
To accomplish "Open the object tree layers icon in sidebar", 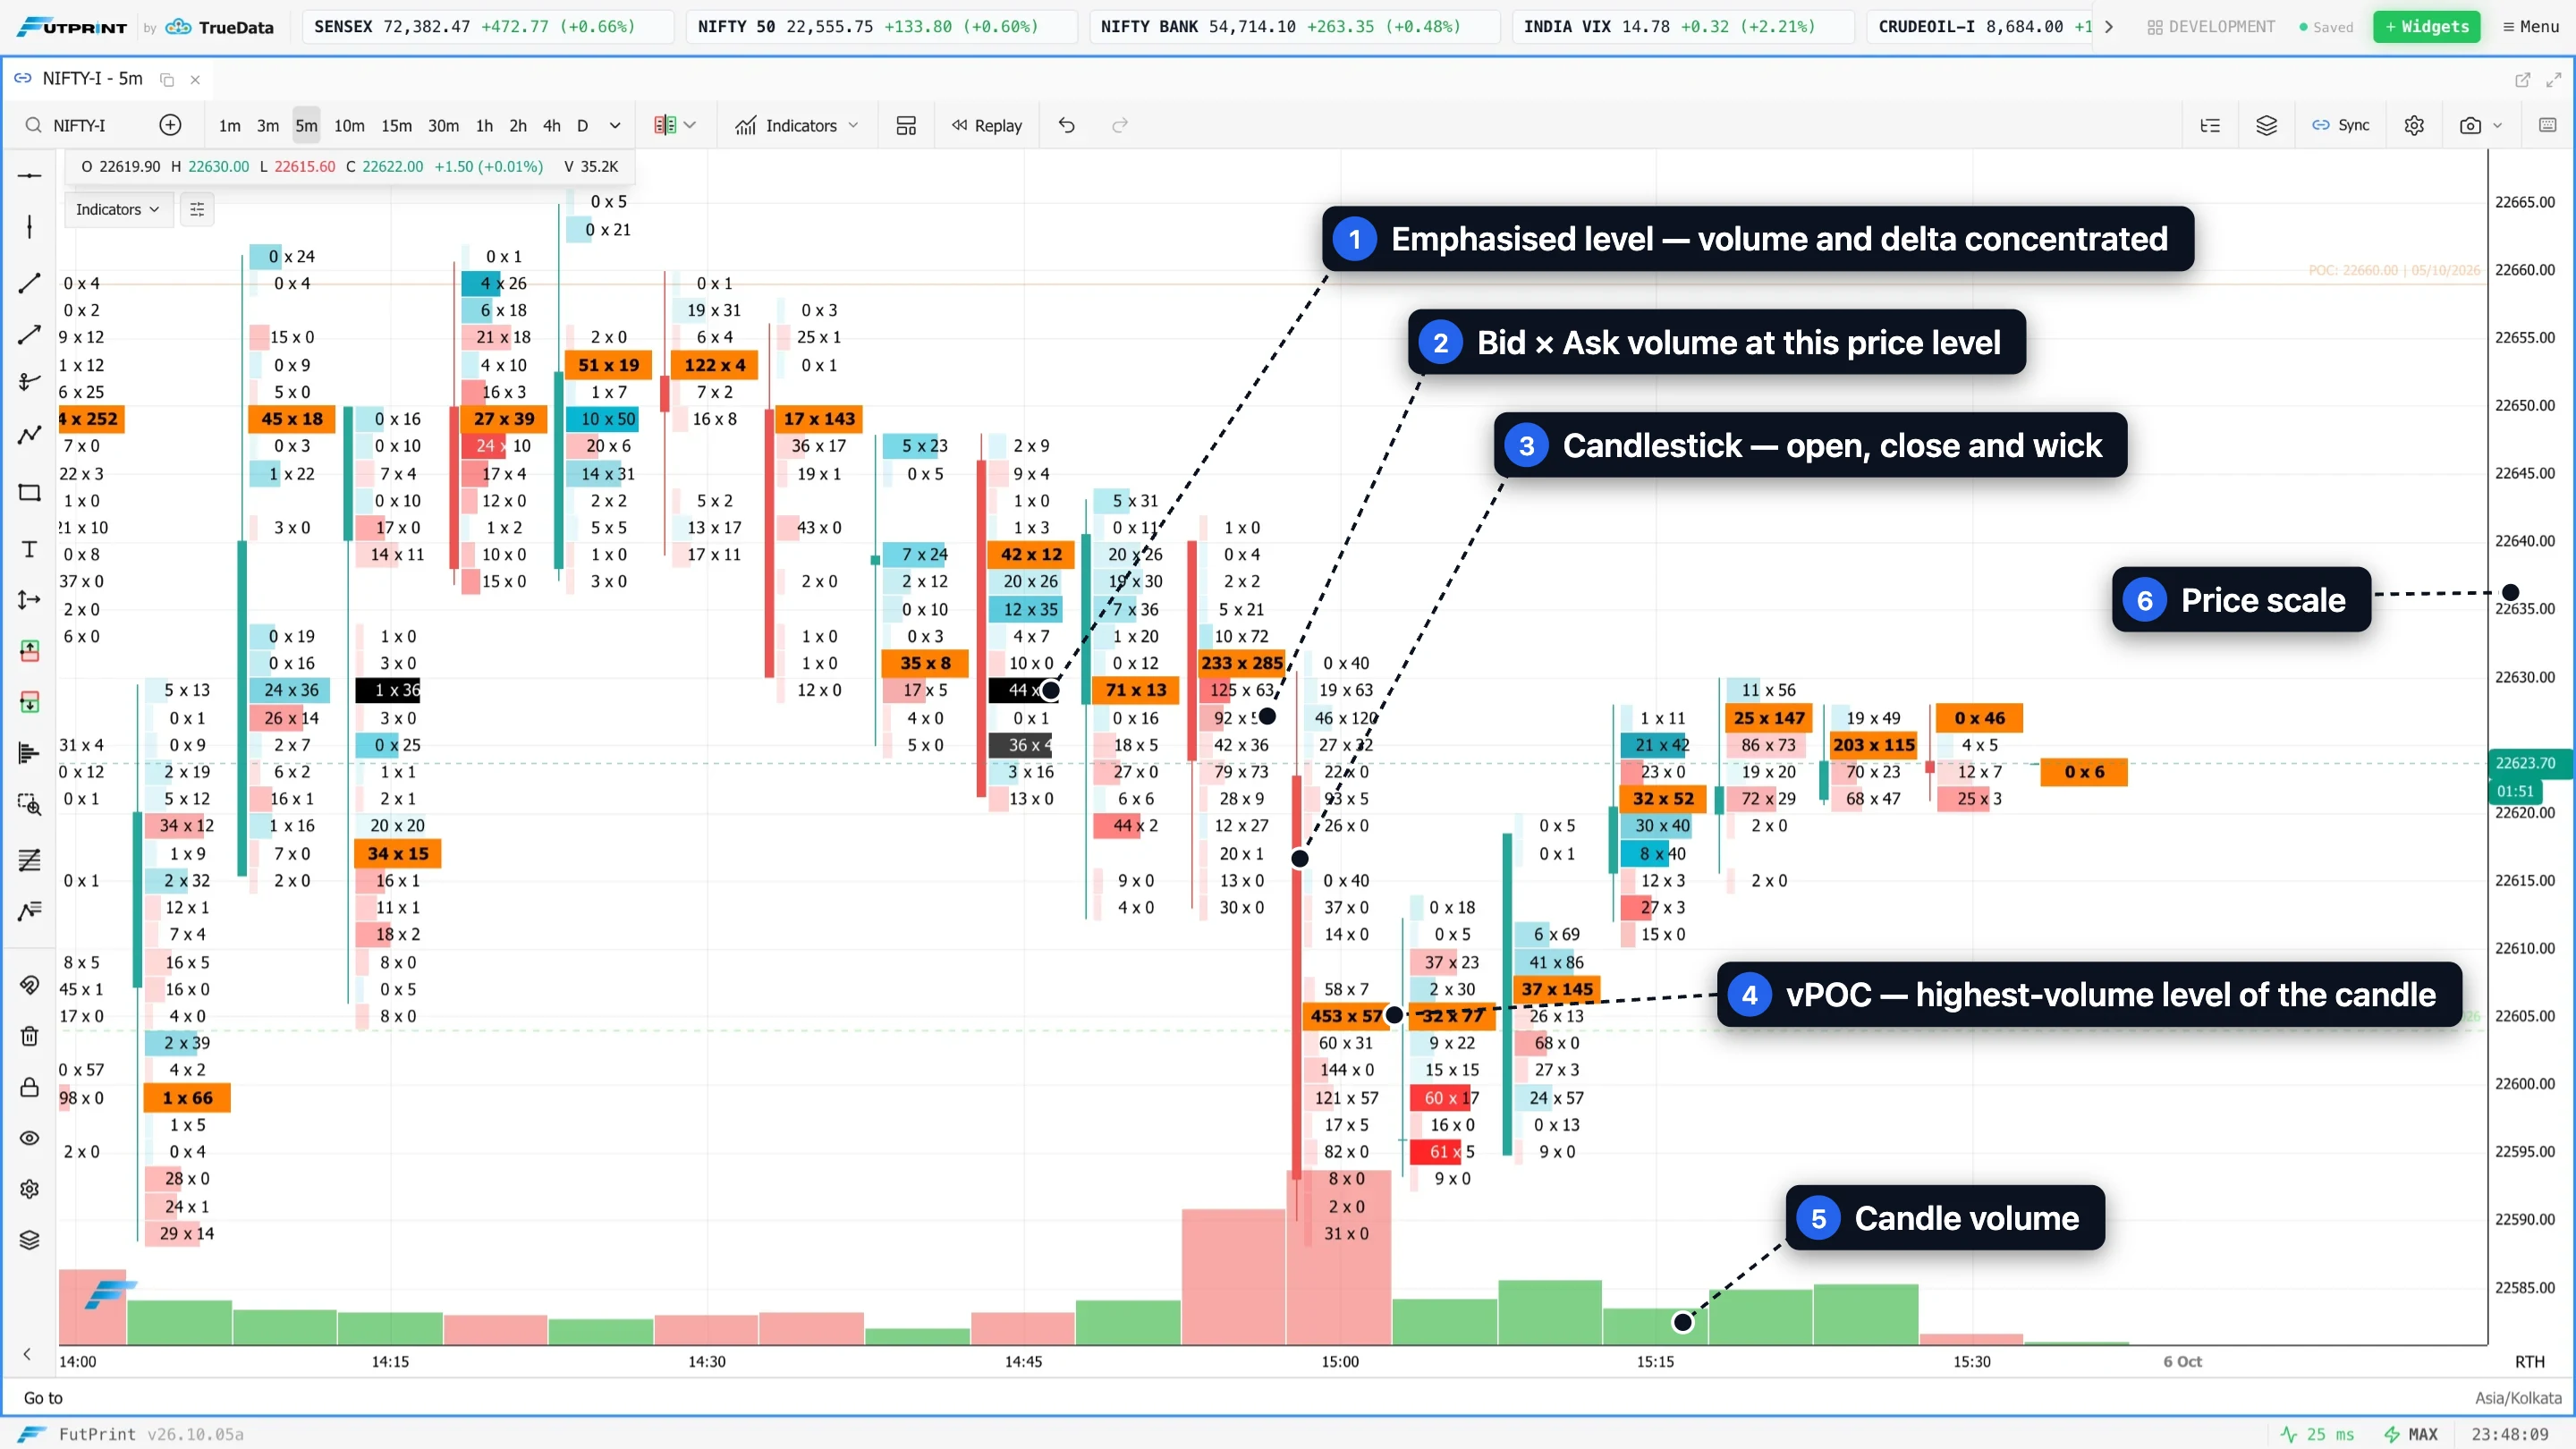I will tap(29, 1240).
